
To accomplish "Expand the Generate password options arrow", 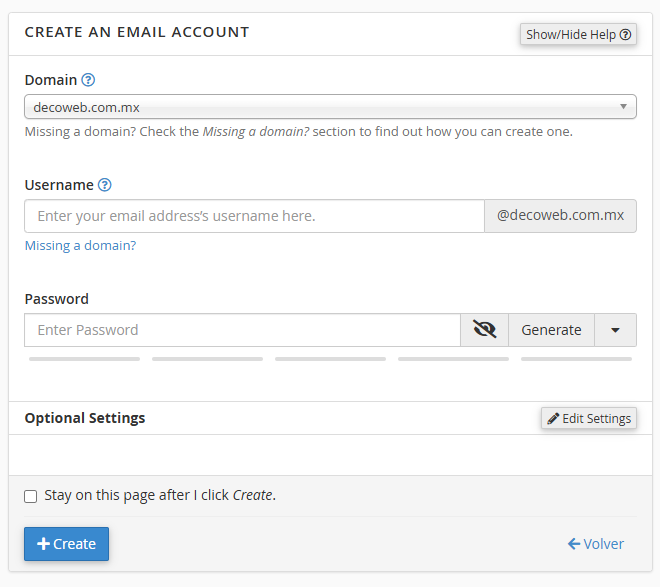I will (x=615, y=330).
